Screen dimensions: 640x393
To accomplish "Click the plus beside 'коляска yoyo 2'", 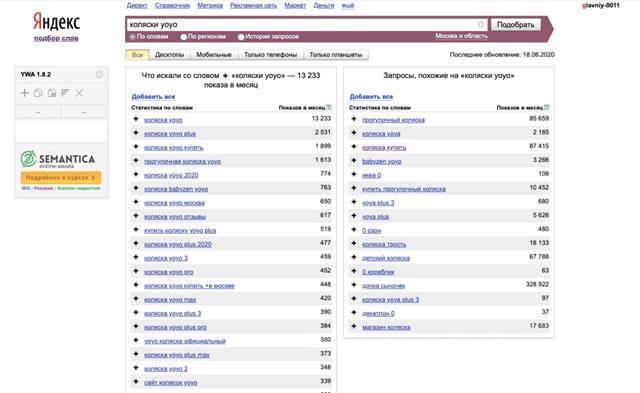I will (x=136, y=368).
